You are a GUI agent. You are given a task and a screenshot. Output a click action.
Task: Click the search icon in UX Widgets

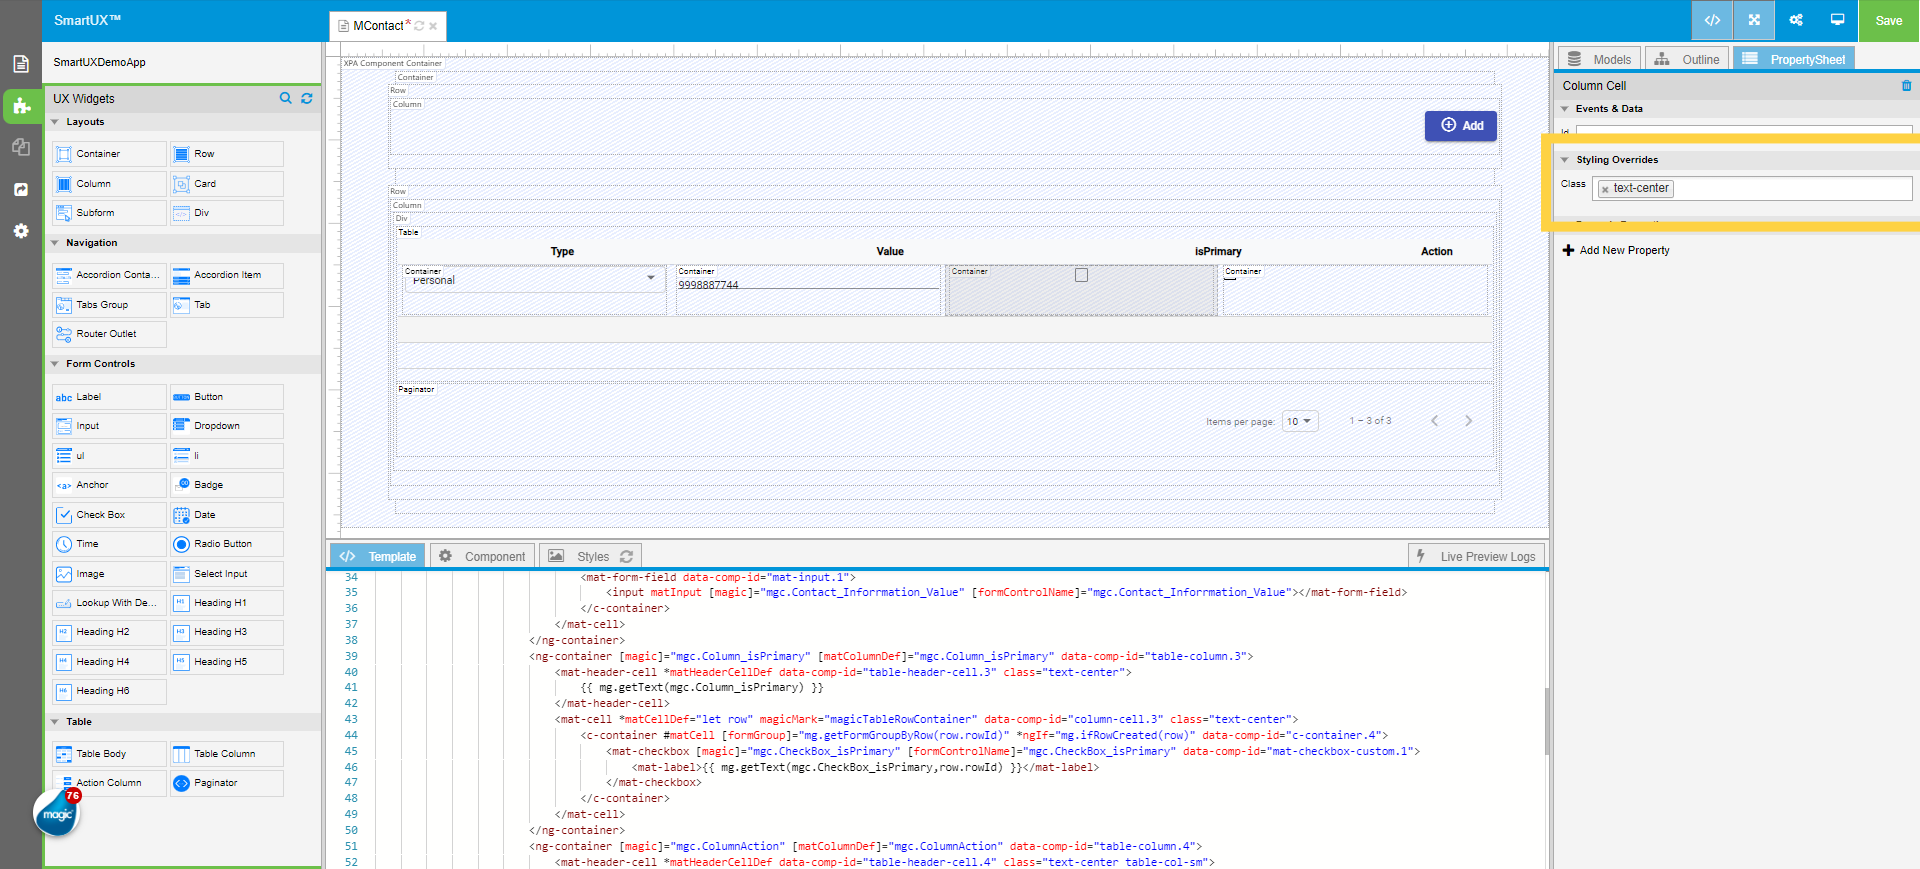coord(286,98)
